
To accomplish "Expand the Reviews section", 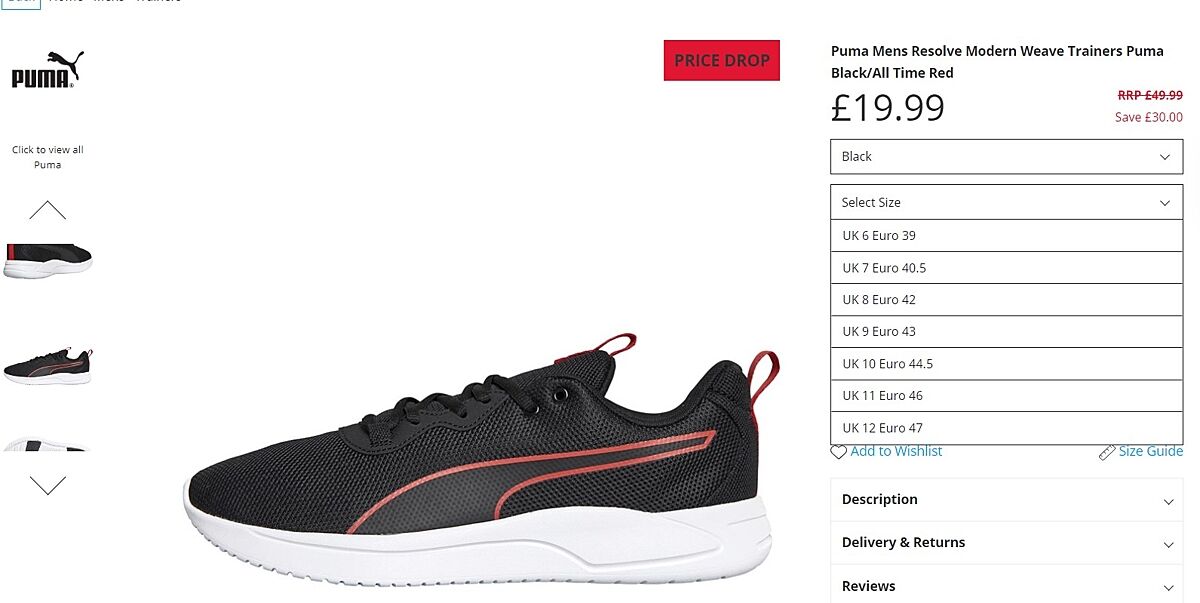I will 1007,586.
